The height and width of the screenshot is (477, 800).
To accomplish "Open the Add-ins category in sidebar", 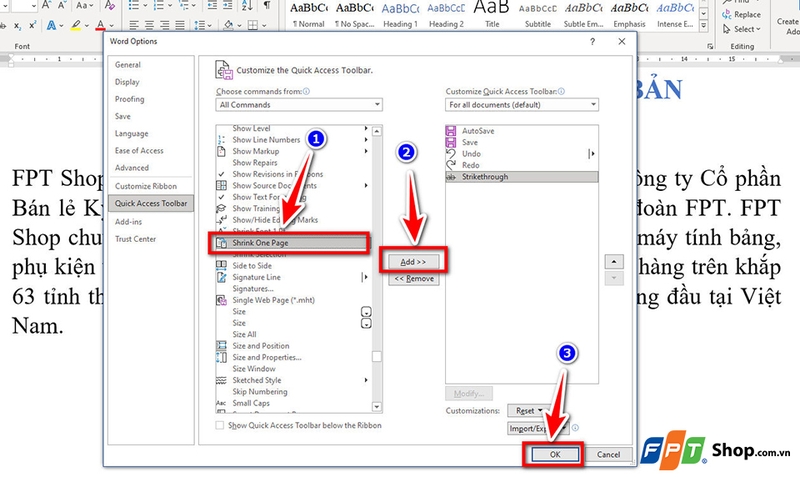I will coord(128,222).
